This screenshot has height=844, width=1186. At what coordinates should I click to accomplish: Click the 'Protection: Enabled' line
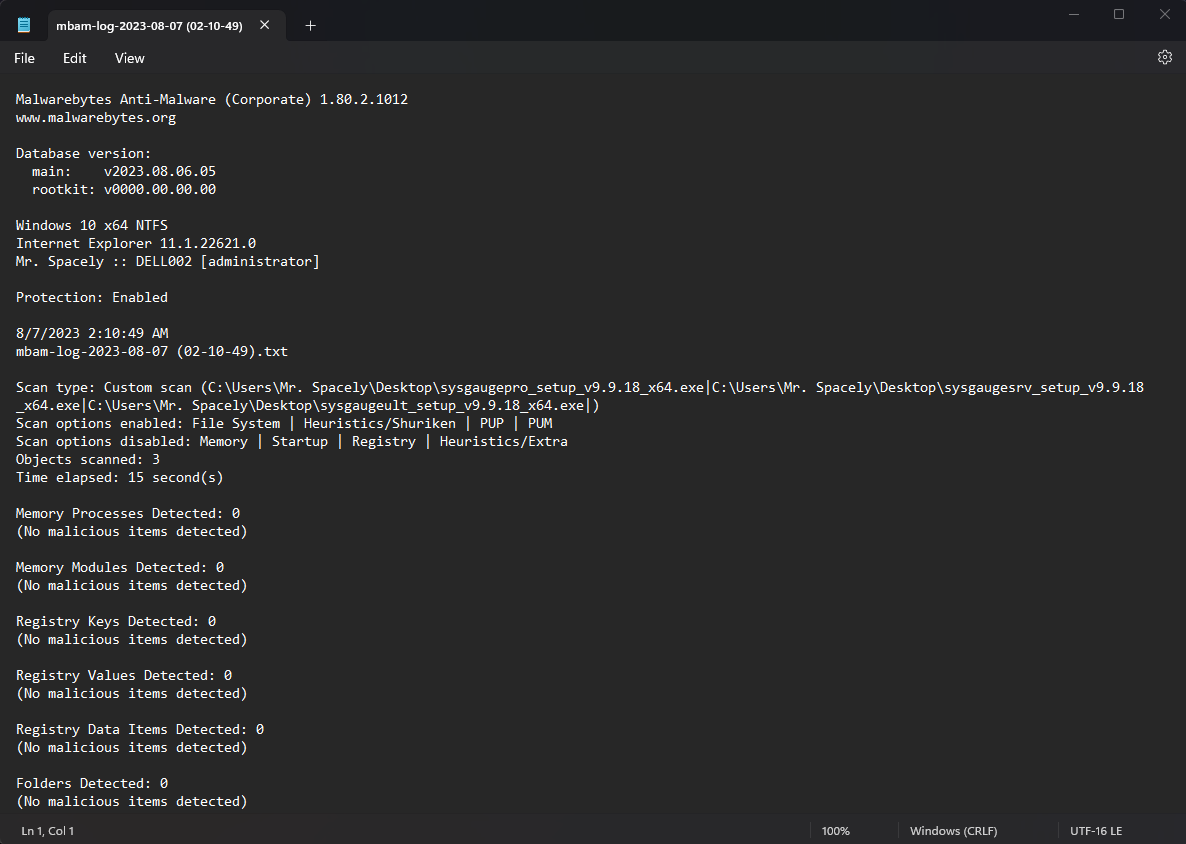[x=92, y=297]
